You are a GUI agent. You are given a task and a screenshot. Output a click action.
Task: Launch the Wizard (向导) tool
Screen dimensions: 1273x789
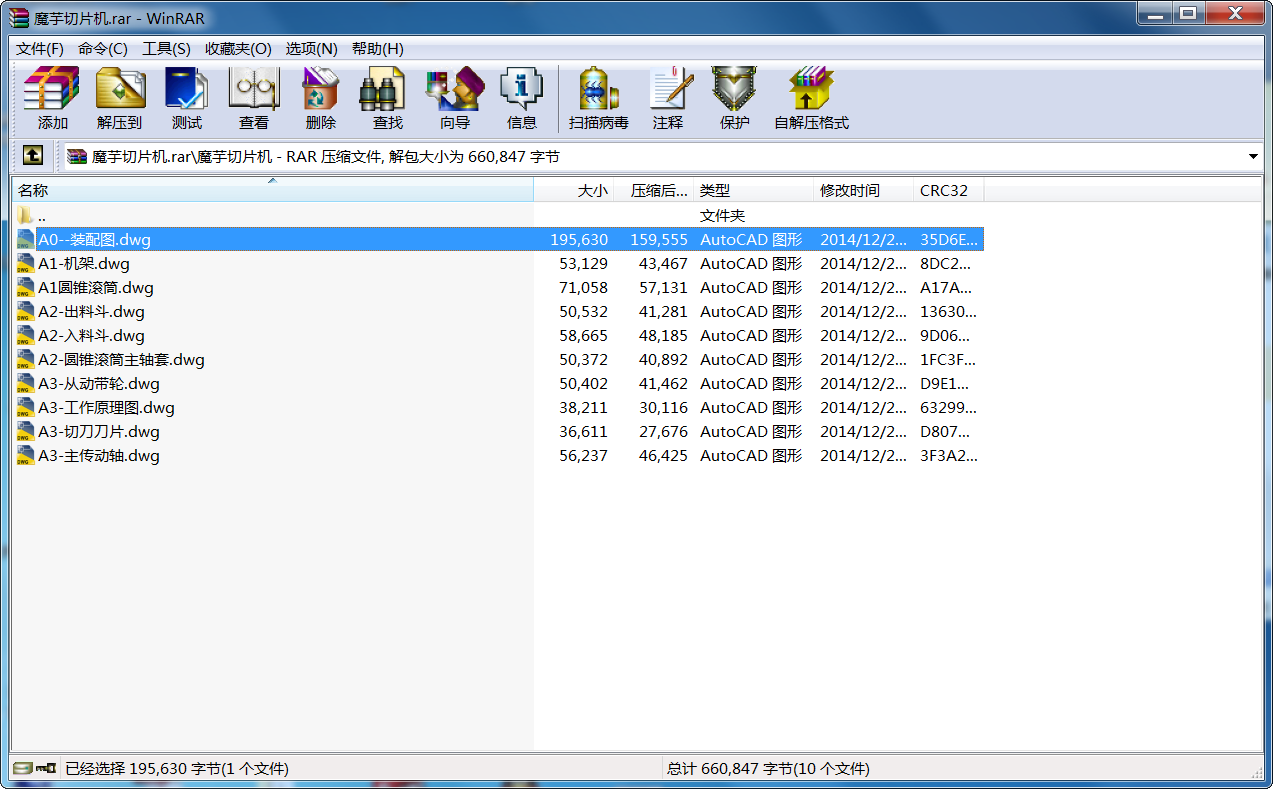coord(454,98)
